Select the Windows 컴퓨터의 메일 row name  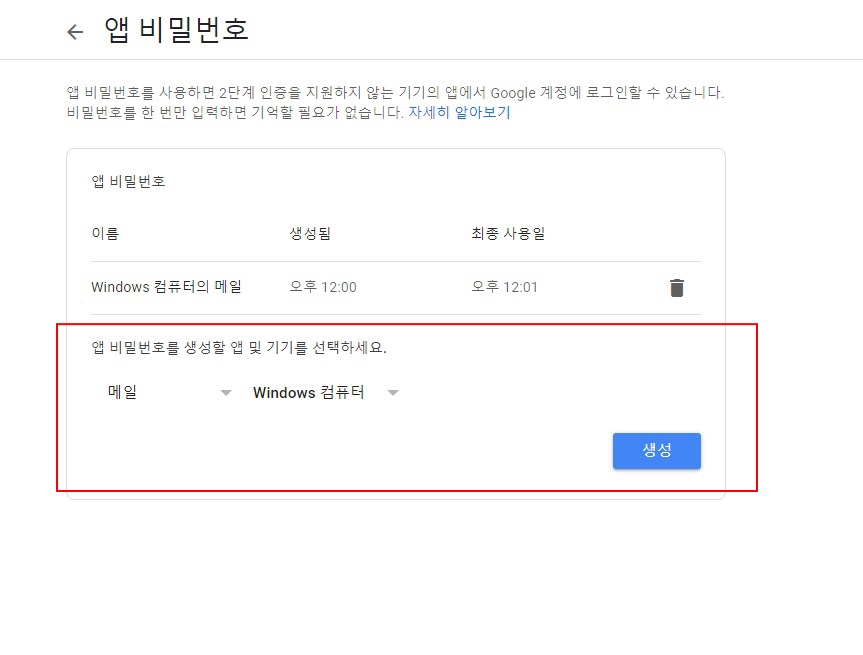(167, 287)
